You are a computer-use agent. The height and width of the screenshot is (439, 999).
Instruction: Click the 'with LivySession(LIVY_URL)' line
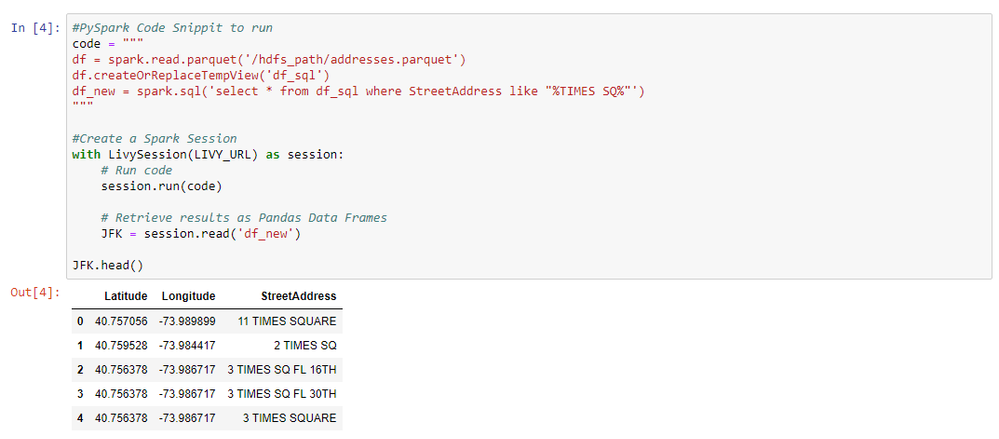pyautogui.click(x=207, y=155)
